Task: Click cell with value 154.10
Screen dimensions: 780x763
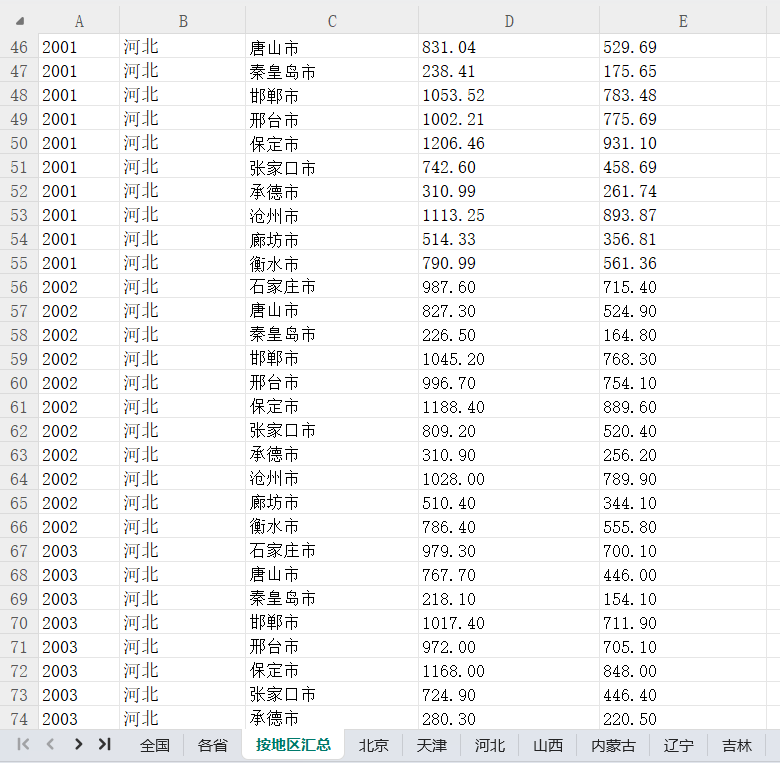Action: click(683, 598)
